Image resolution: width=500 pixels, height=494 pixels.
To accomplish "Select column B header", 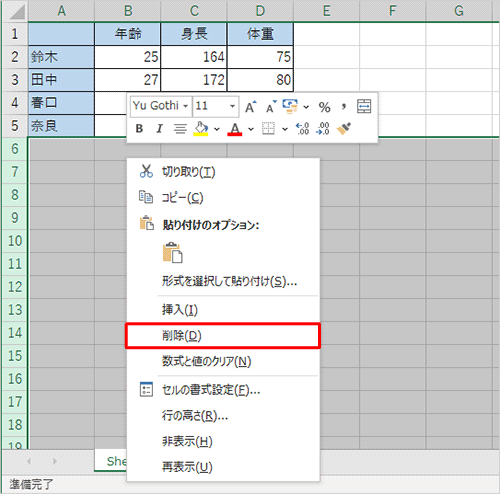I will 128,11.
